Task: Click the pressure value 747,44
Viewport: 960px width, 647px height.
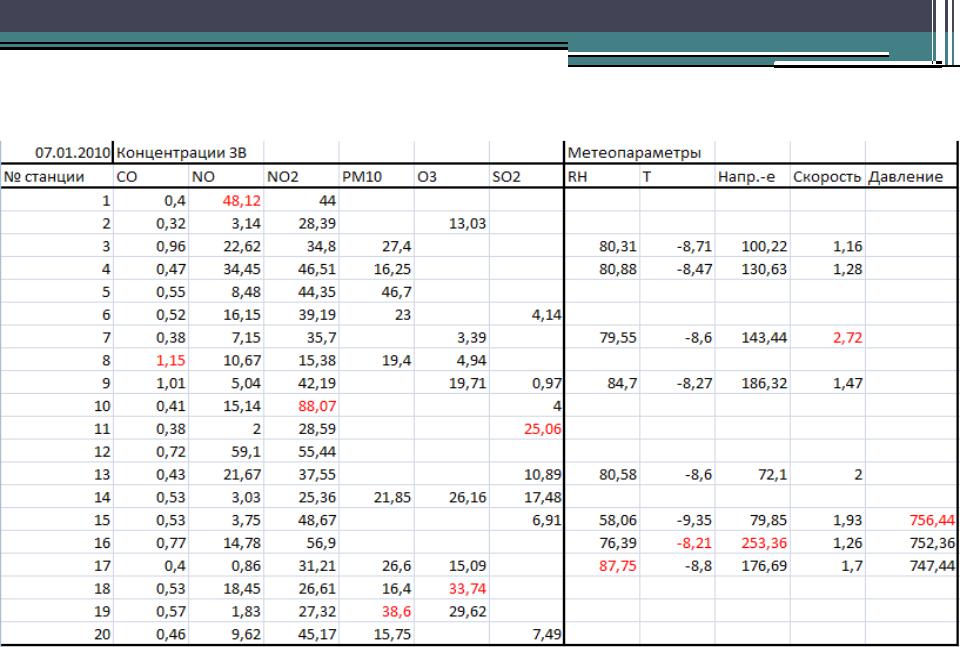Action: click(x=932, y=566)
